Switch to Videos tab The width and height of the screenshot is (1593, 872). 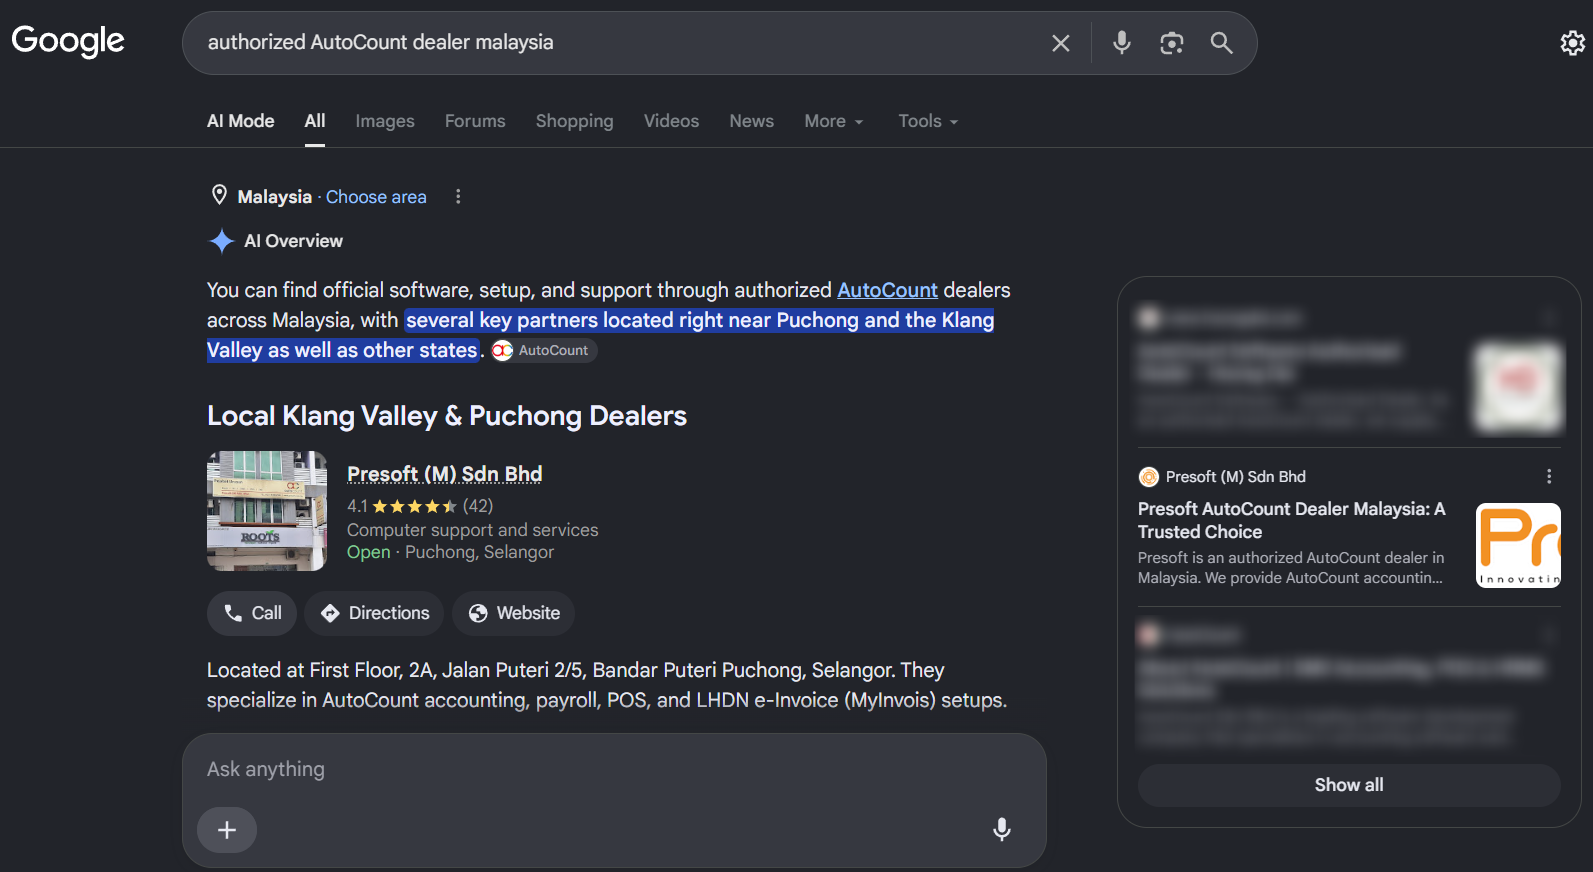click(672, 121)
